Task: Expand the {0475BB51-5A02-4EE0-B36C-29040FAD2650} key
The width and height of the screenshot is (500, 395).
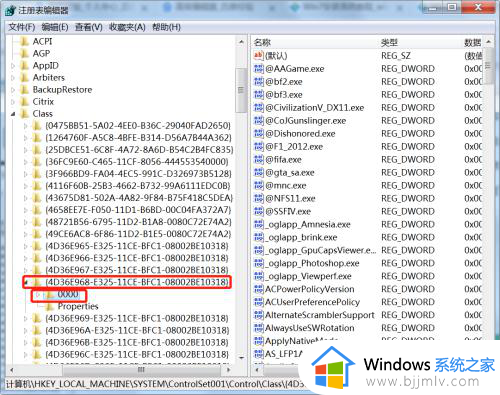Action: pyautogui.click(x=26, y=126)
